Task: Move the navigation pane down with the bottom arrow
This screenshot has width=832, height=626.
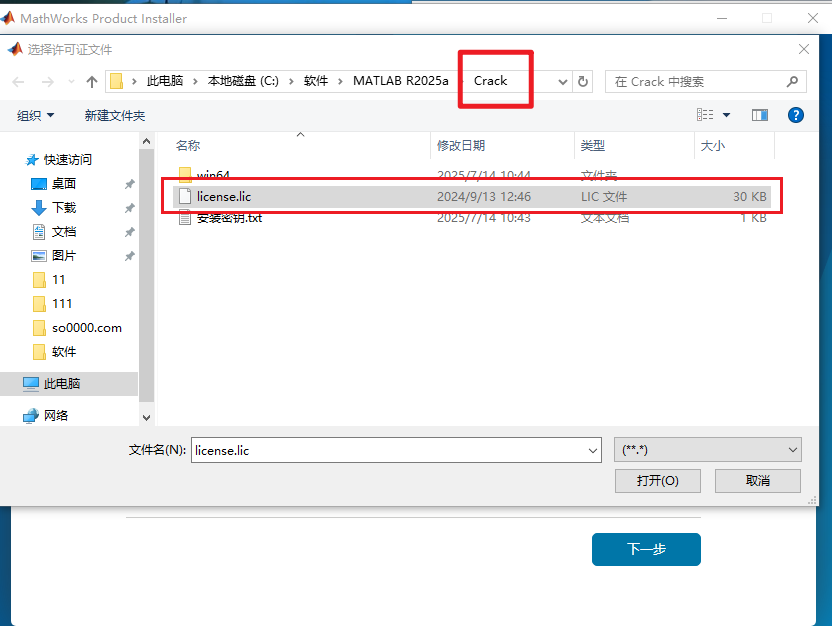Action: coord(146,418)
